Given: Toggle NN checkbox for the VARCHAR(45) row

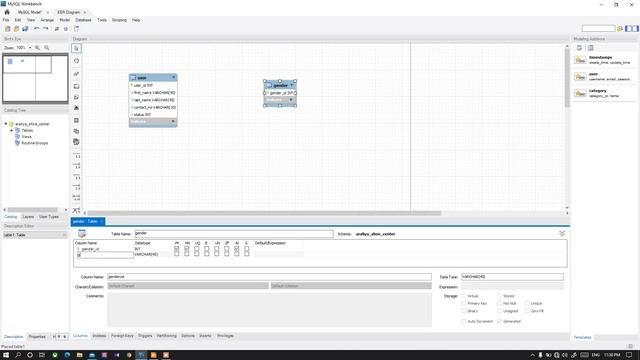Looking at the screenshot, I should pos(187,254).
